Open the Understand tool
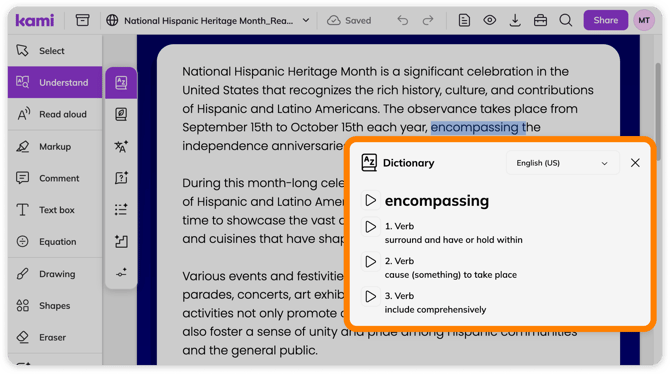Viewport: 670px width, 374px height. pyautogui.click(x=55, y=82)
